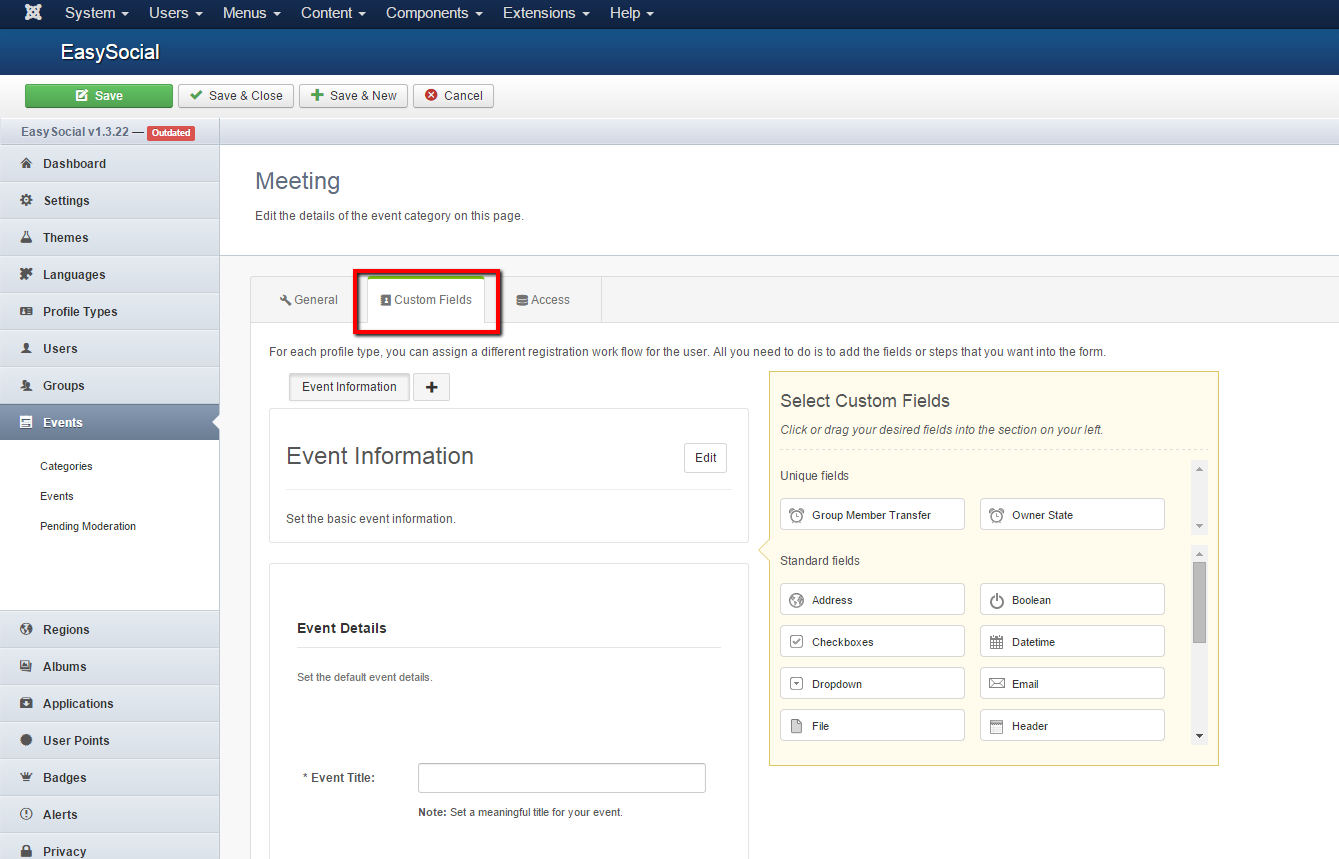Open the Components menu
This screenshot has height=859, width=1339.
pyautogui.click(x=434, y=13)
